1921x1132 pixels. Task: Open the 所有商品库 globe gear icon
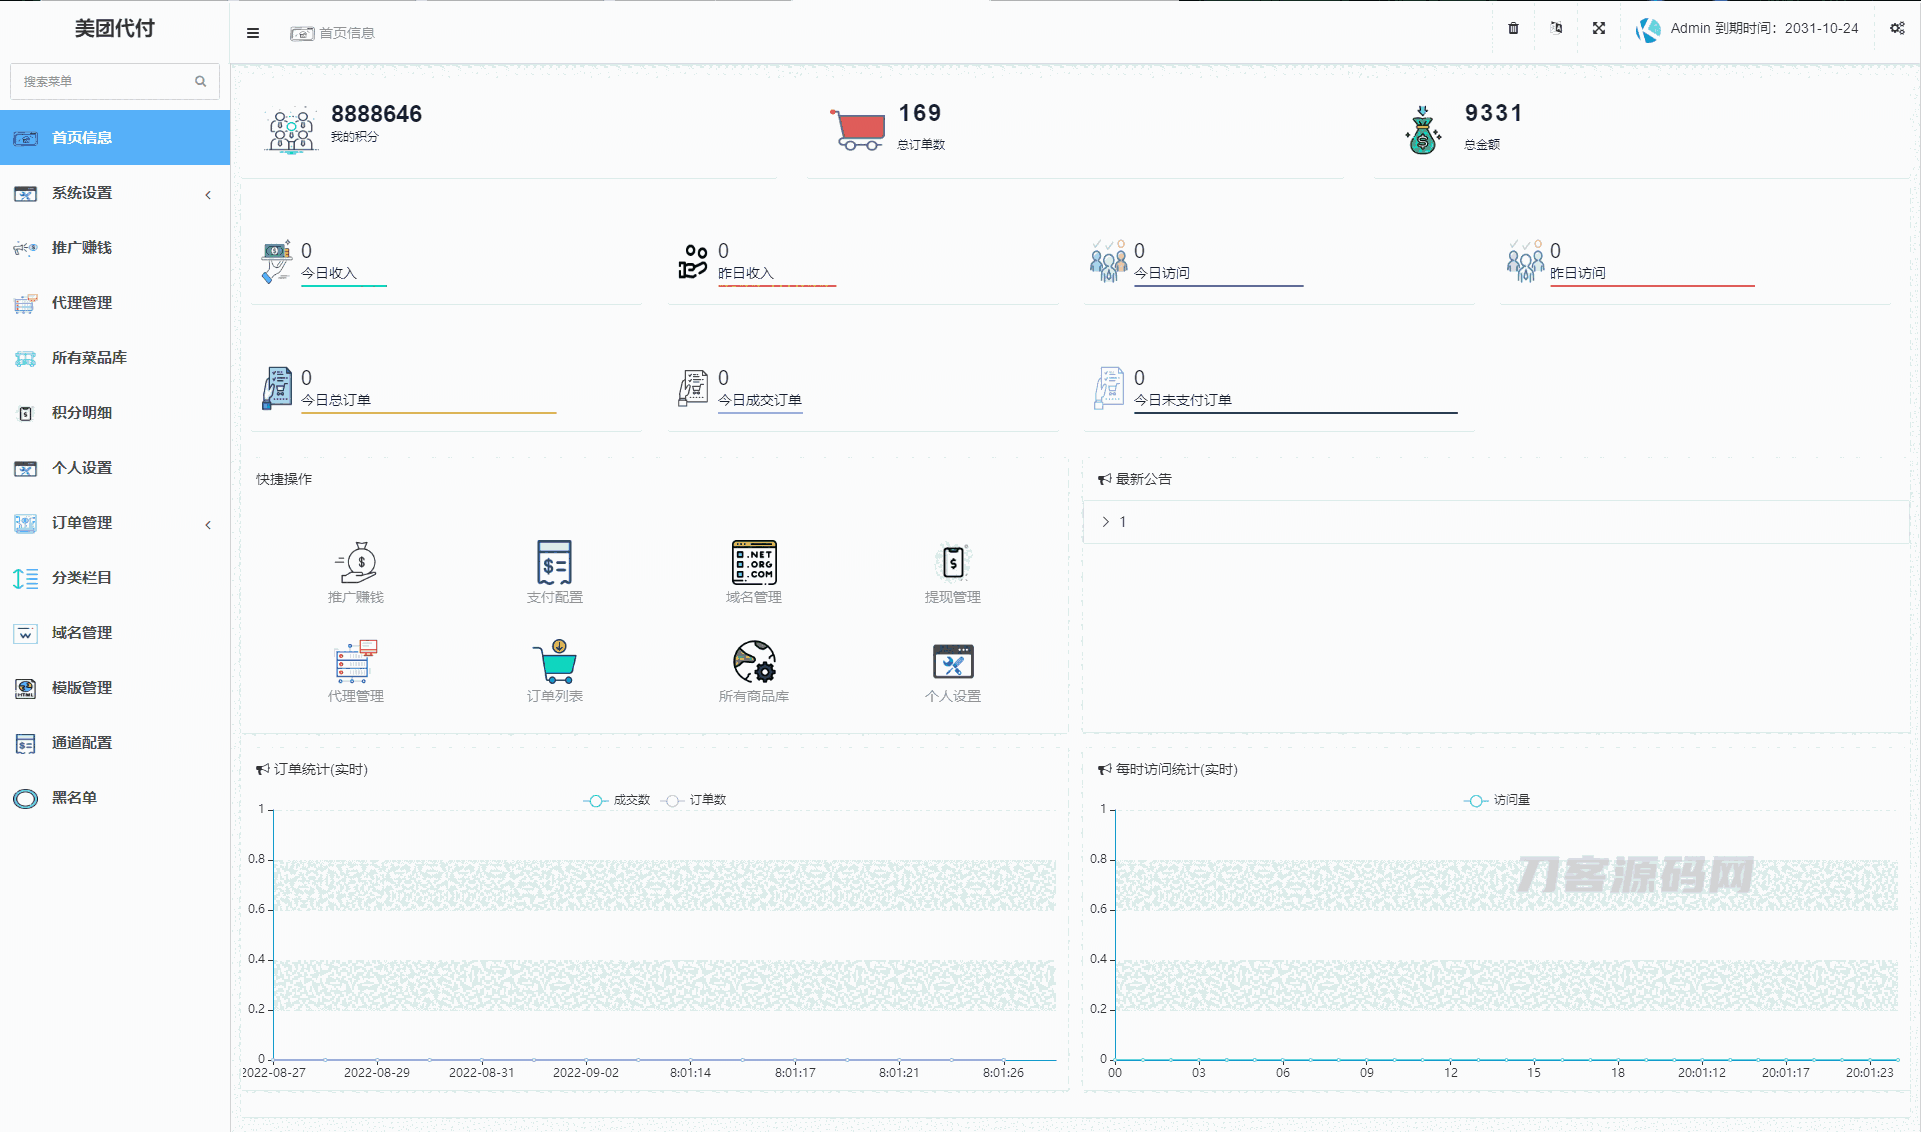tap(754, 662)
